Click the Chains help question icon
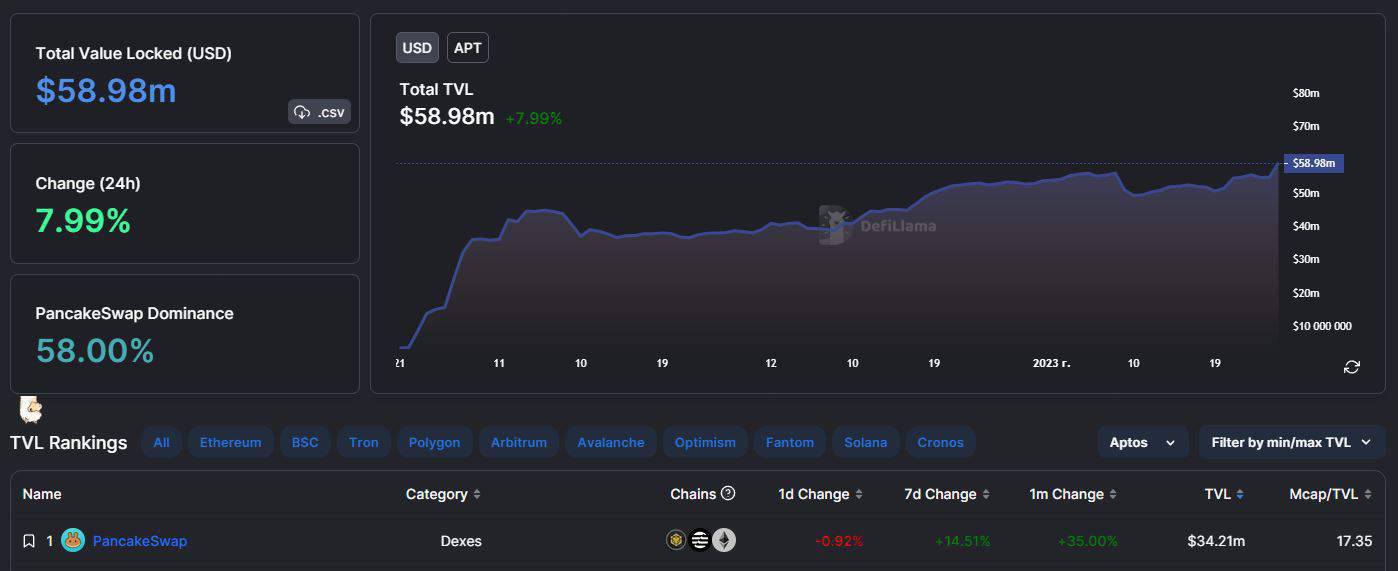The height and width of the screenshot is (571, 1398). (728, 493)
